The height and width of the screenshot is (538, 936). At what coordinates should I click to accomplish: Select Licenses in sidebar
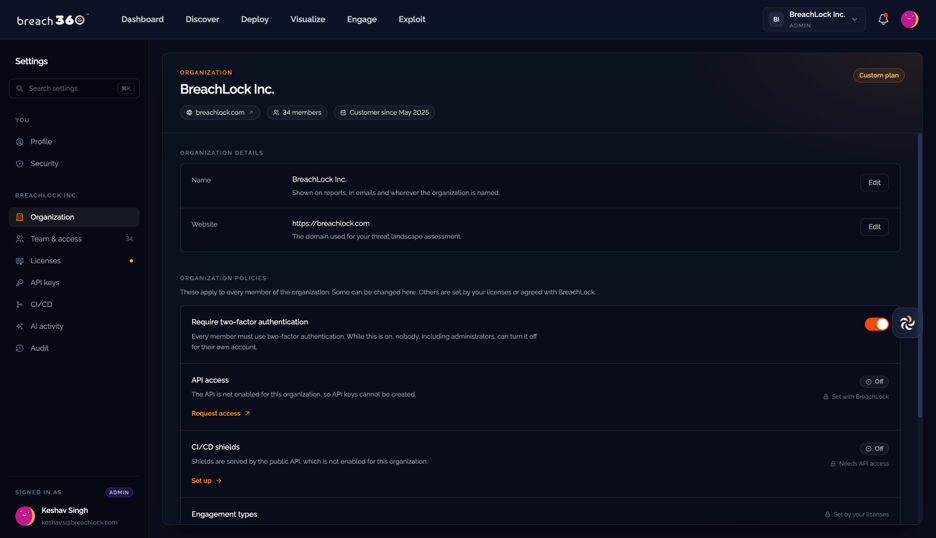tap(74, 261)
